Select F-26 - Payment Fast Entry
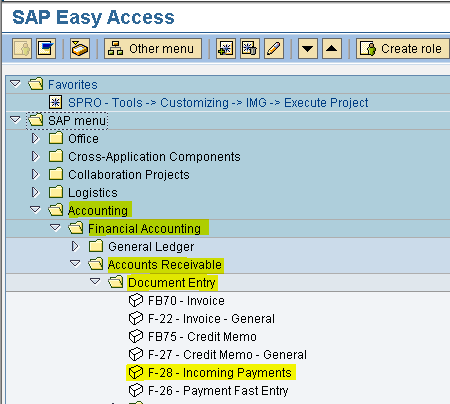This screenshot has height=404, width=450. coord(218,391)
